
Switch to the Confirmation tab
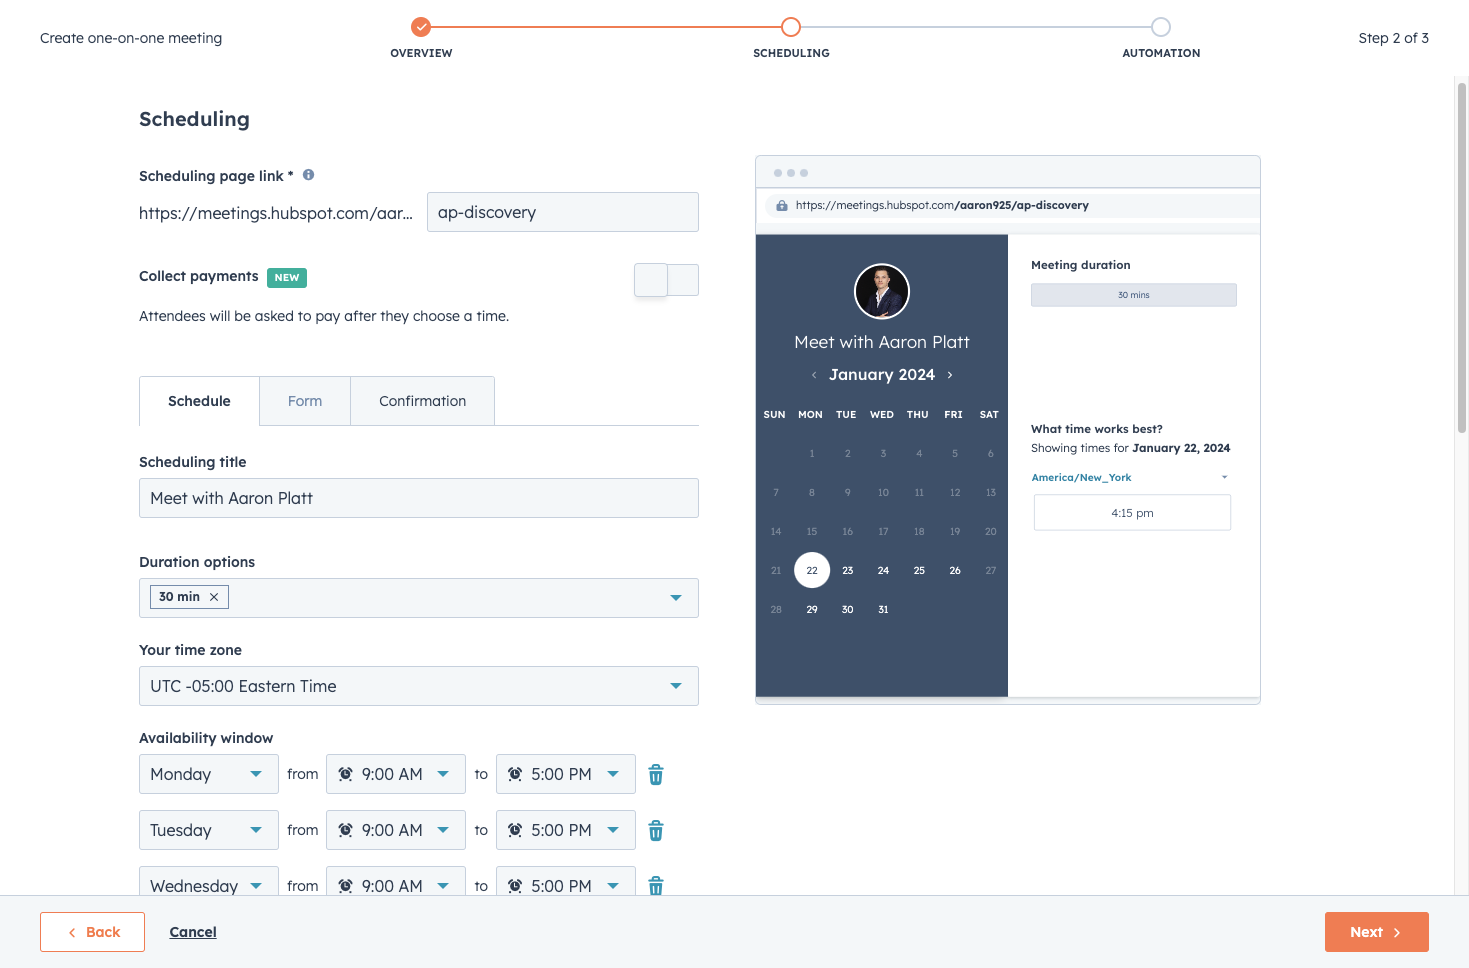point(423,401)
